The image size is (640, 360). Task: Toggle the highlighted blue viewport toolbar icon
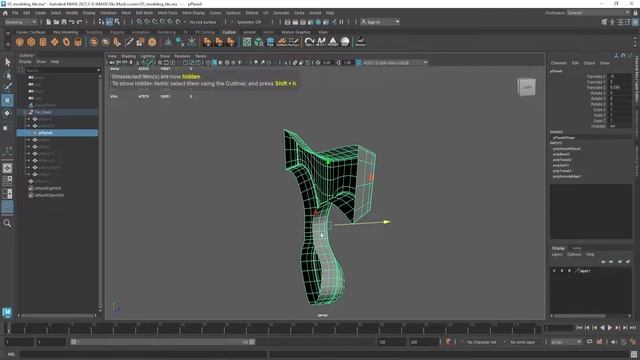214,62
